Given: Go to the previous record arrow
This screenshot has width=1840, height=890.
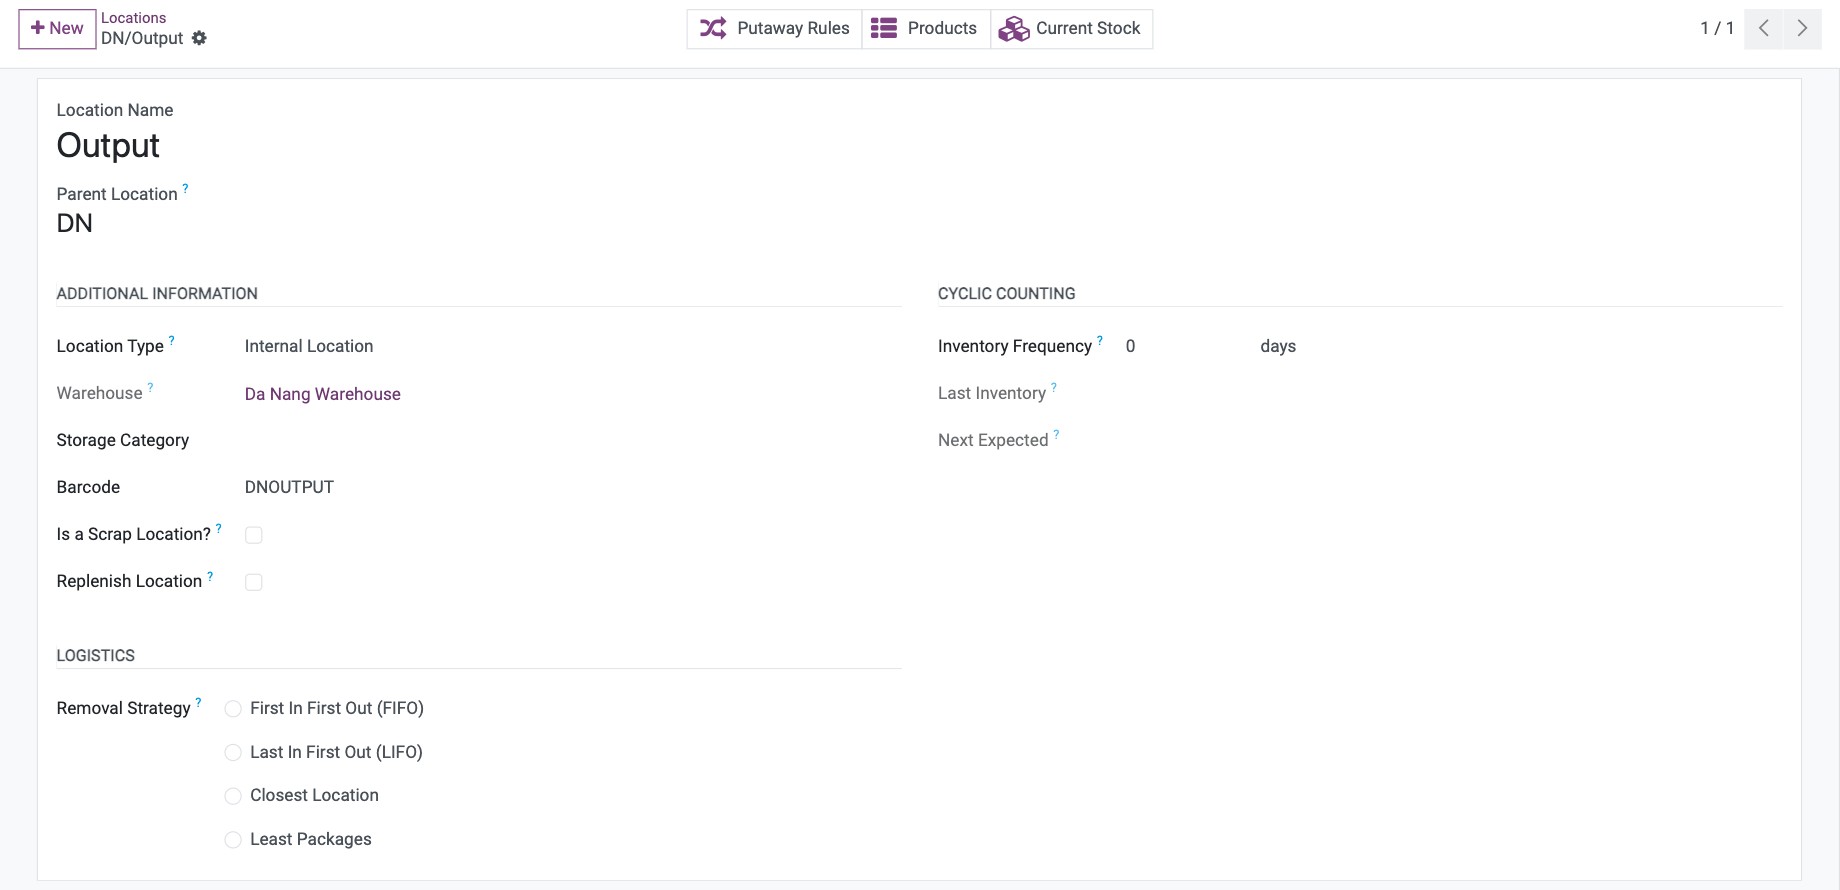Looking at the screenshot, I should coord(1764,28).
